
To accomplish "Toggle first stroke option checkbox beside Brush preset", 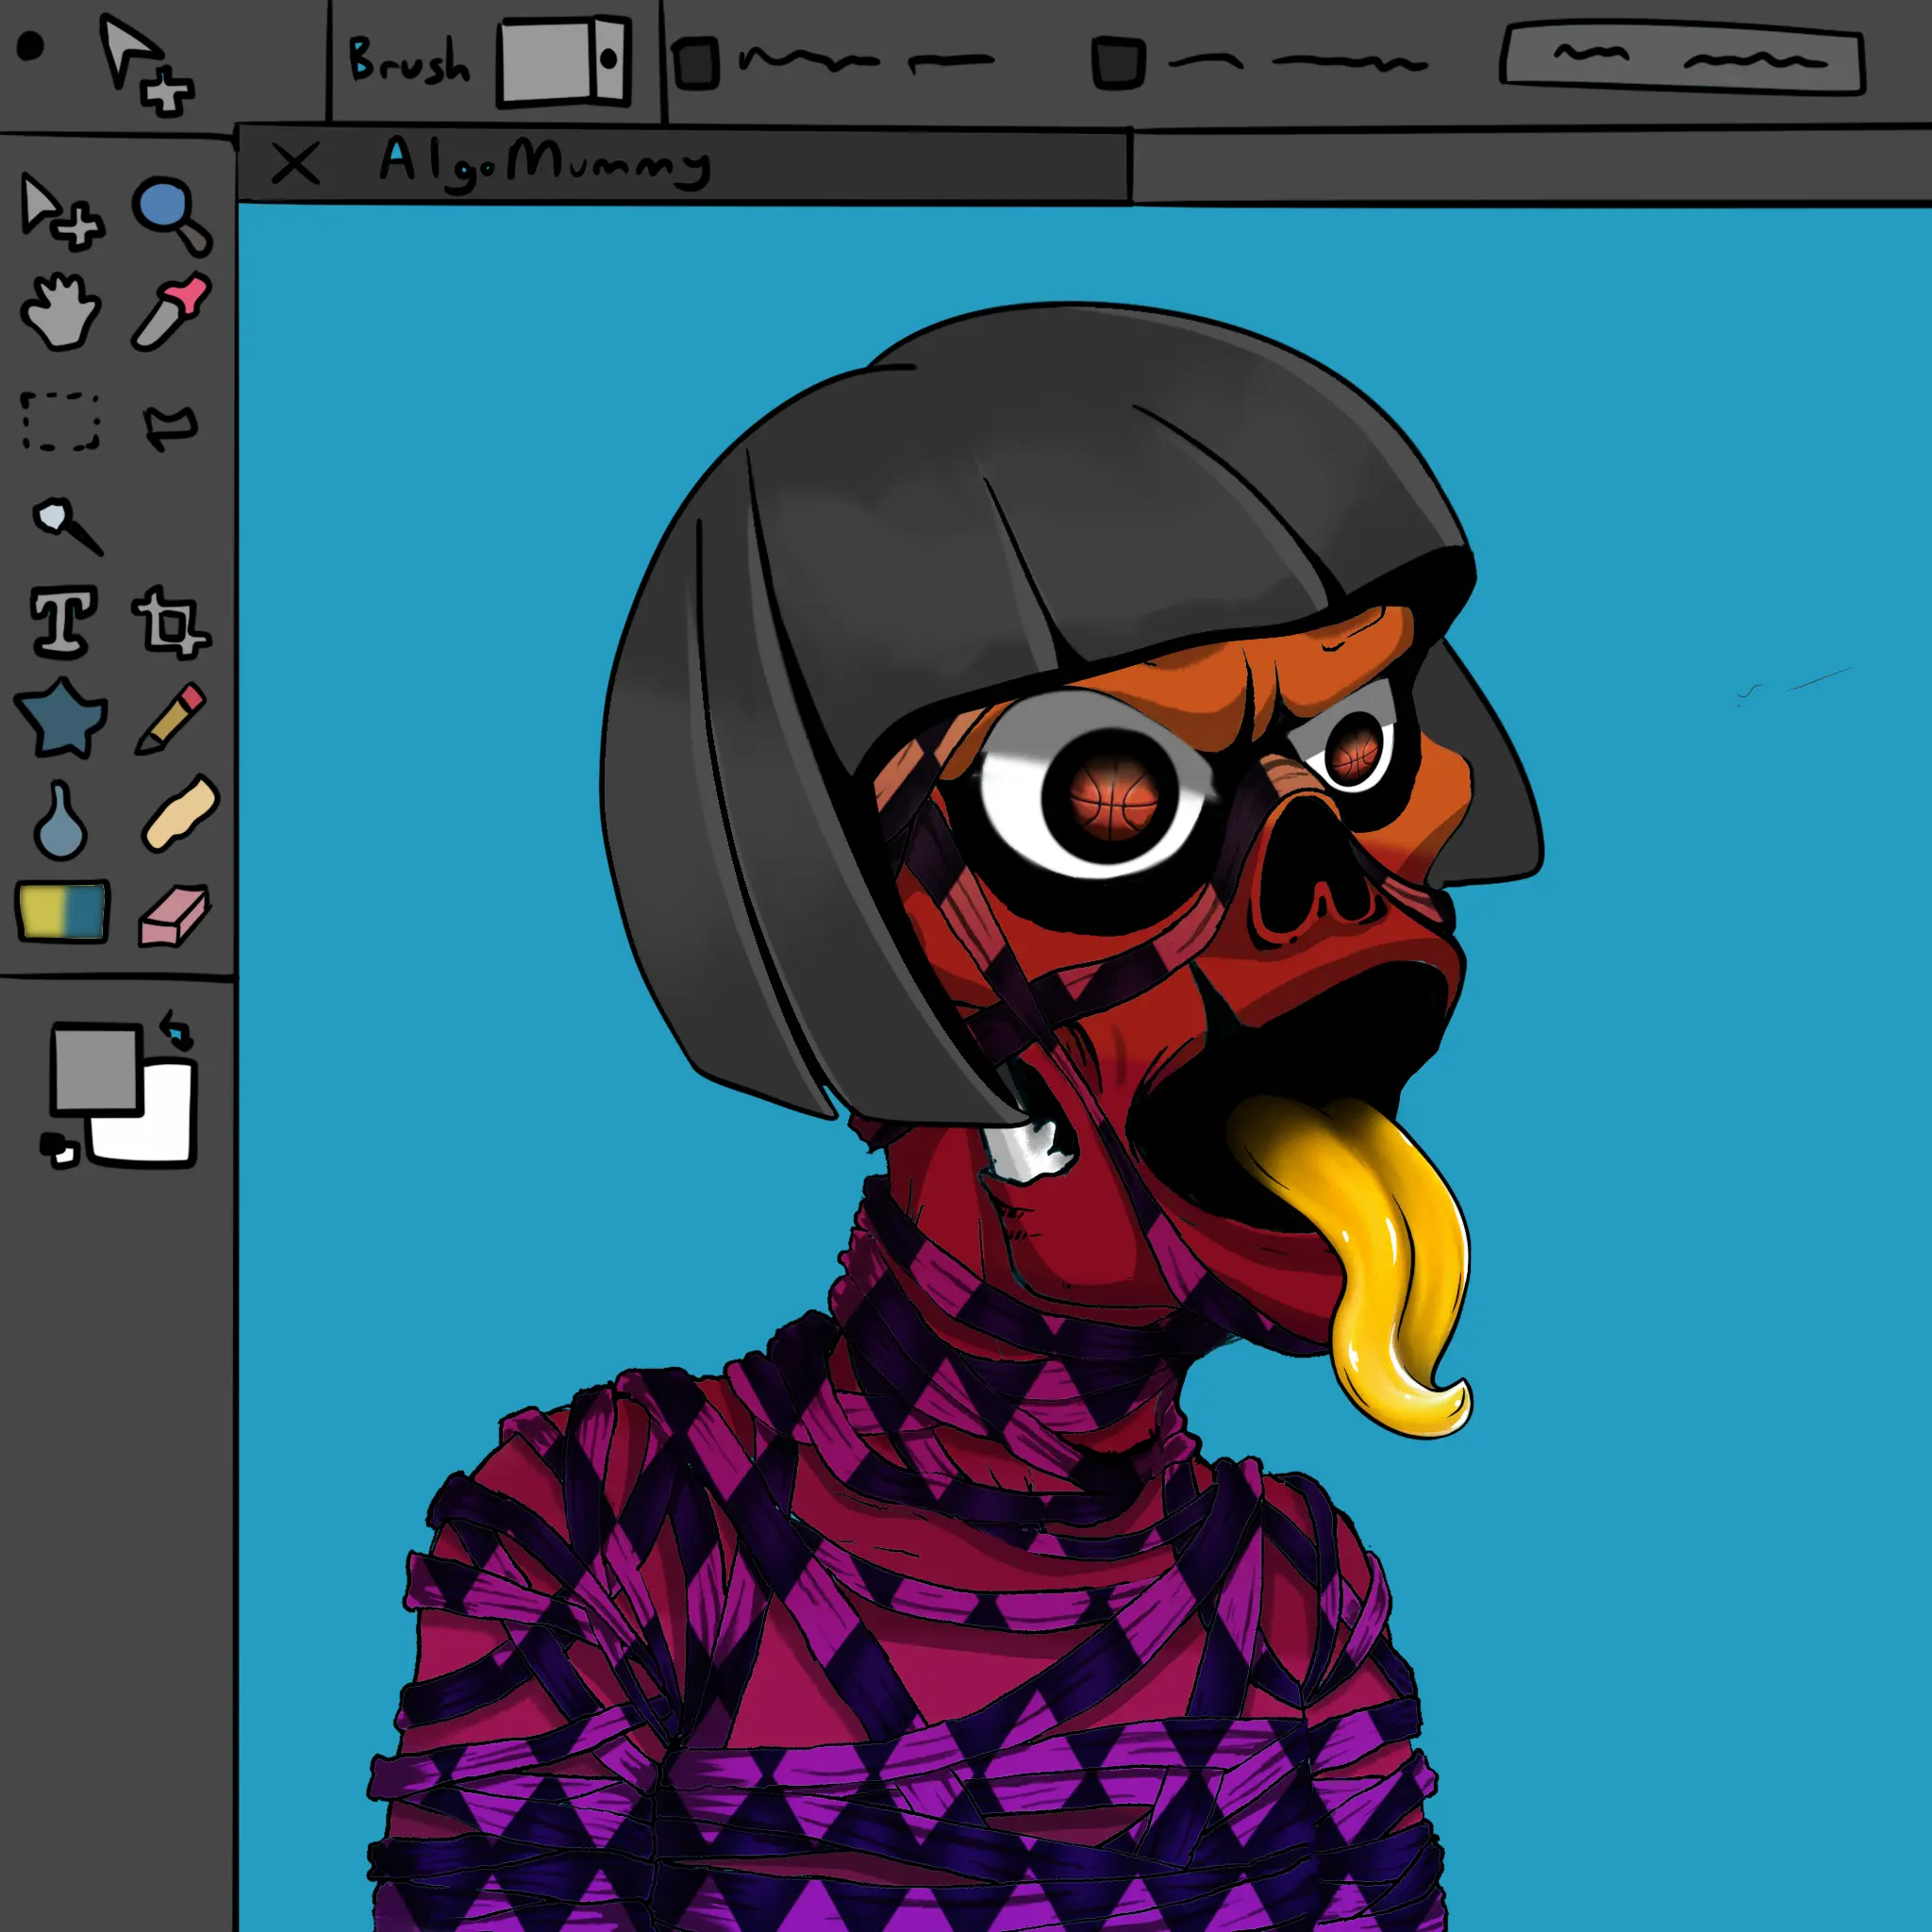I will pyautogui.click(x=696, y=63).
